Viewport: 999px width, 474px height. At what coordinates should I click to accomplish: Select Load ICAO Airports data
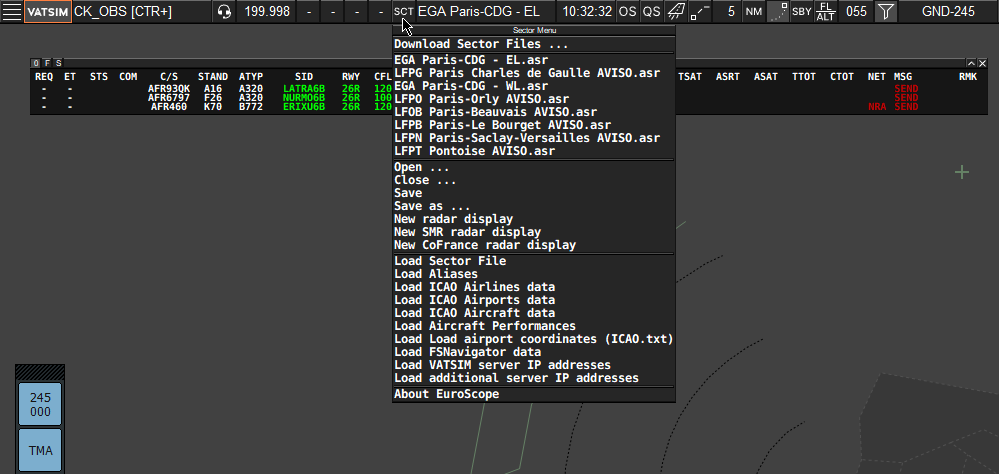[x=534, y=300]
